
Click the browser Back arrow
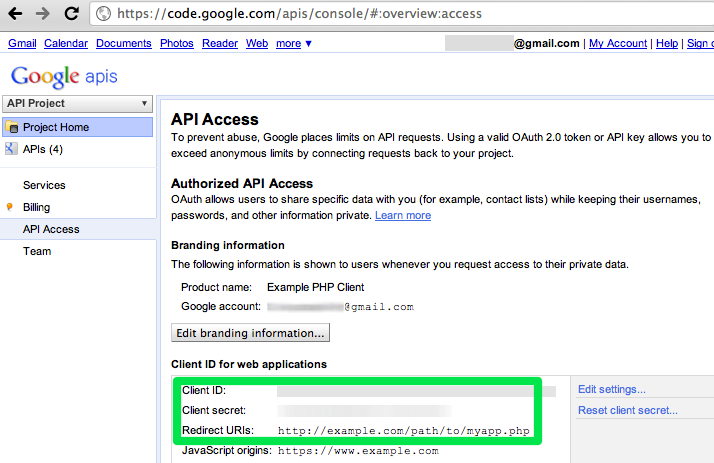[x=16, y=14]
